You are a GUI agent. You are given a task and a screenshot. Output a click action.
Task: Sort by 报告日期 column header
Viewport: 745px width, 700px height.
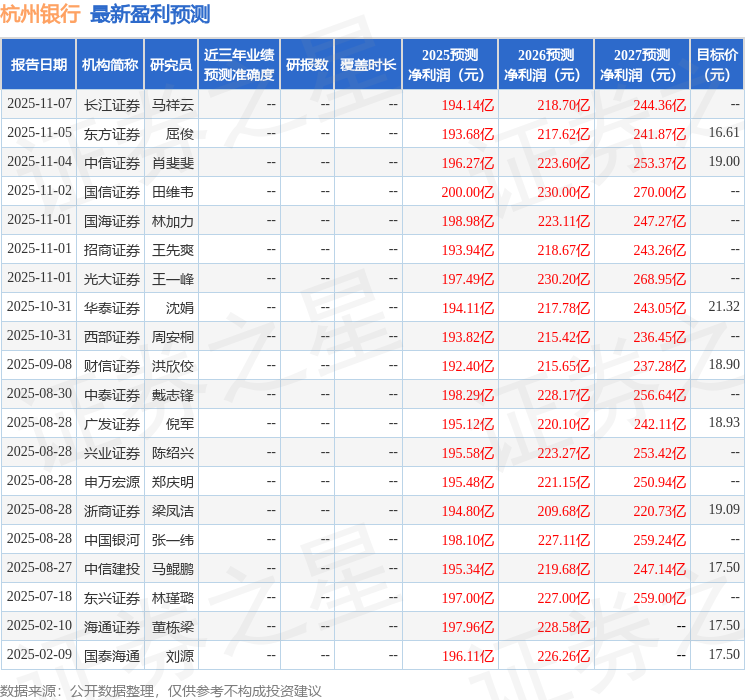coord(38,64)
